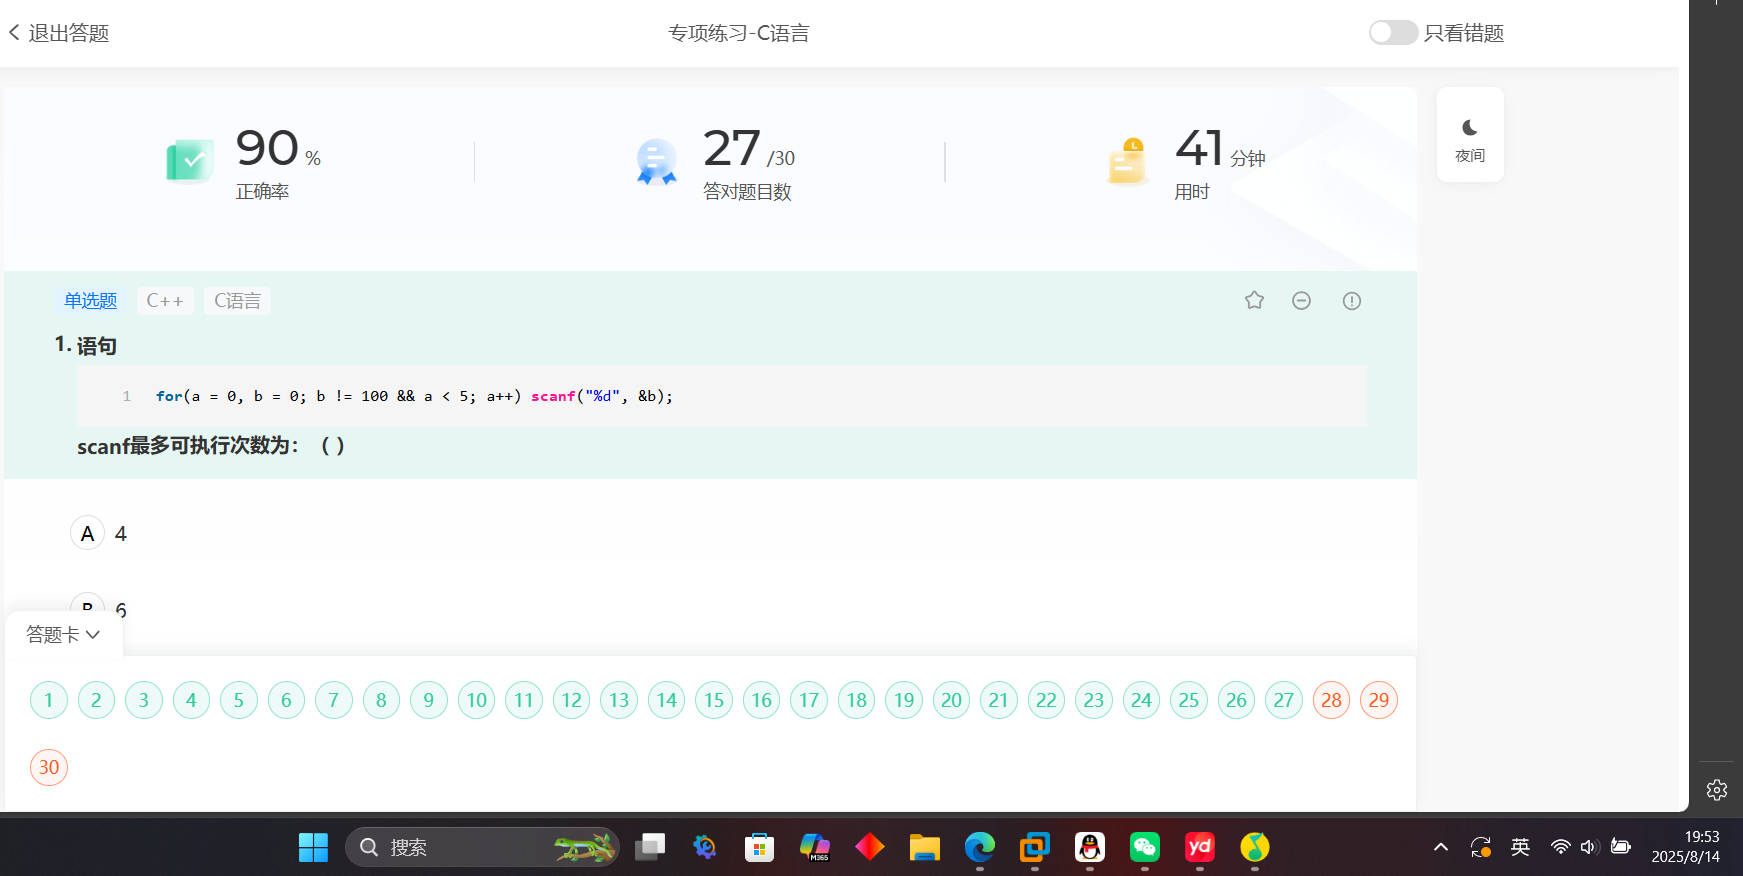Select answer option A
The height and width of the screenshot is (876, 1743).
pos(88,533)
